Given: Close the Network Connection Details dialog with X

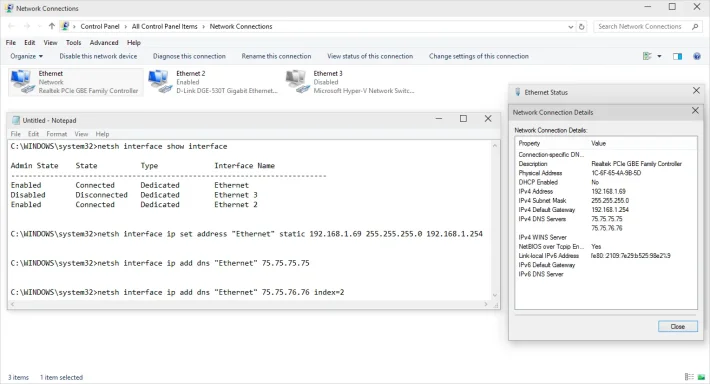Looking at the screenshot, I should (695, 110).
